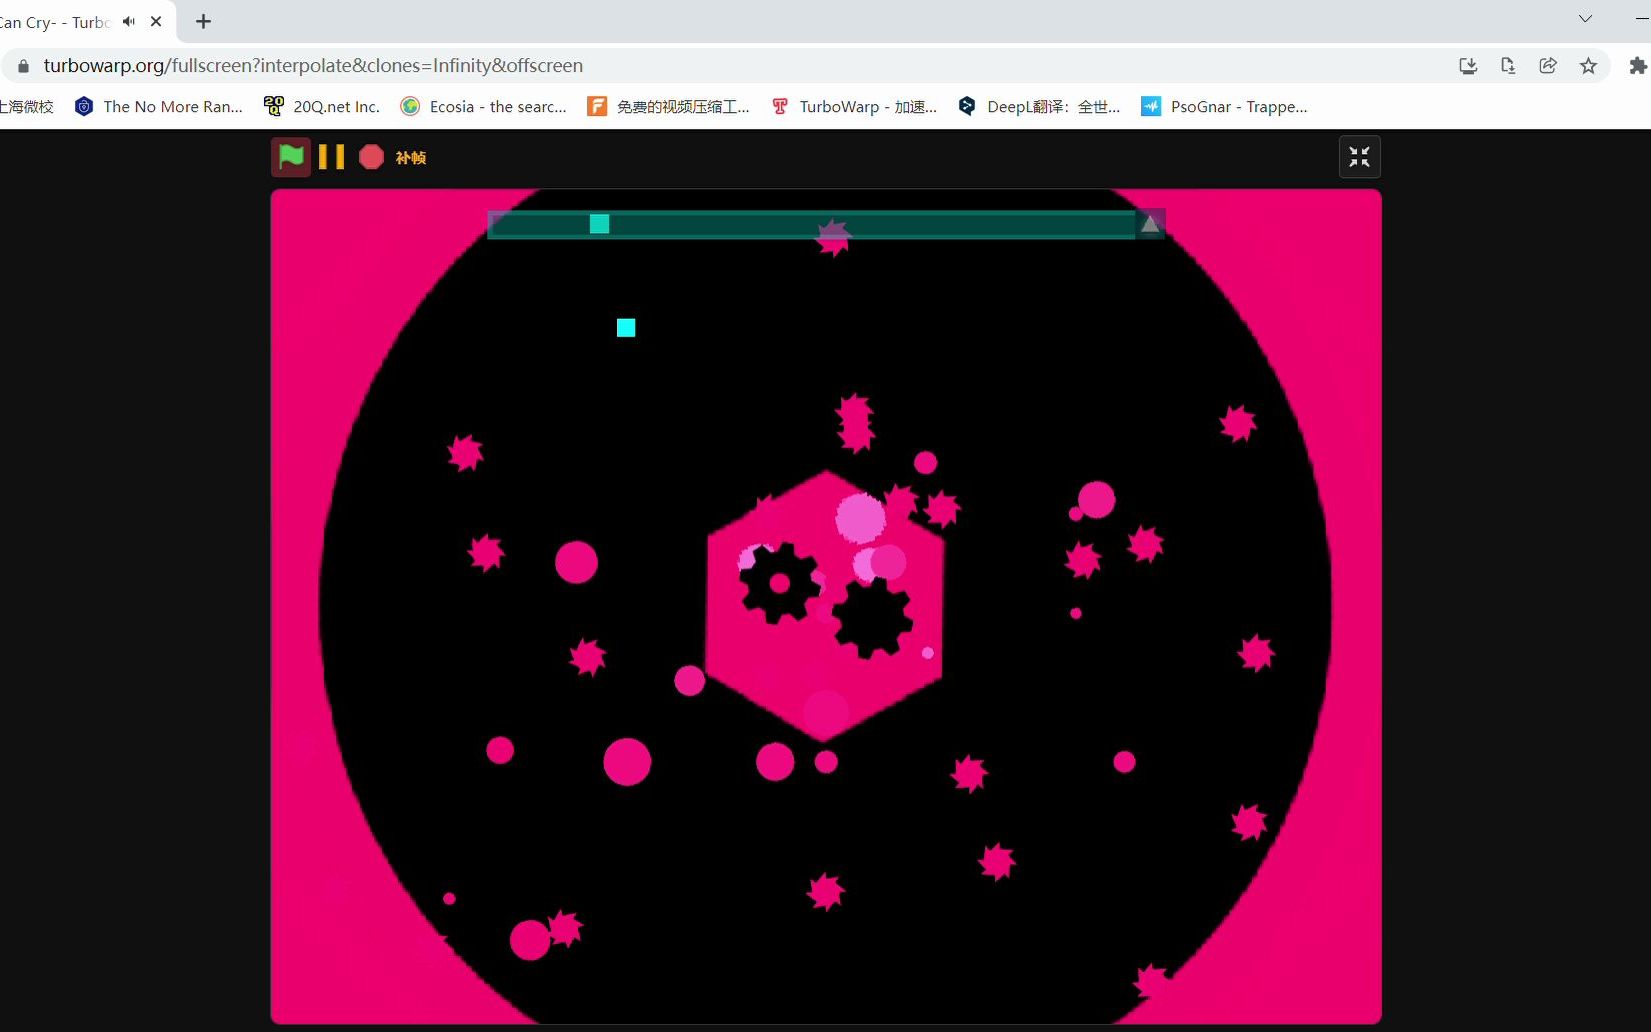Open the PsoGnar - Trappe... bookmark
The width and height of the screenshot is (1651, 1032).
[x=1224, y=106]
